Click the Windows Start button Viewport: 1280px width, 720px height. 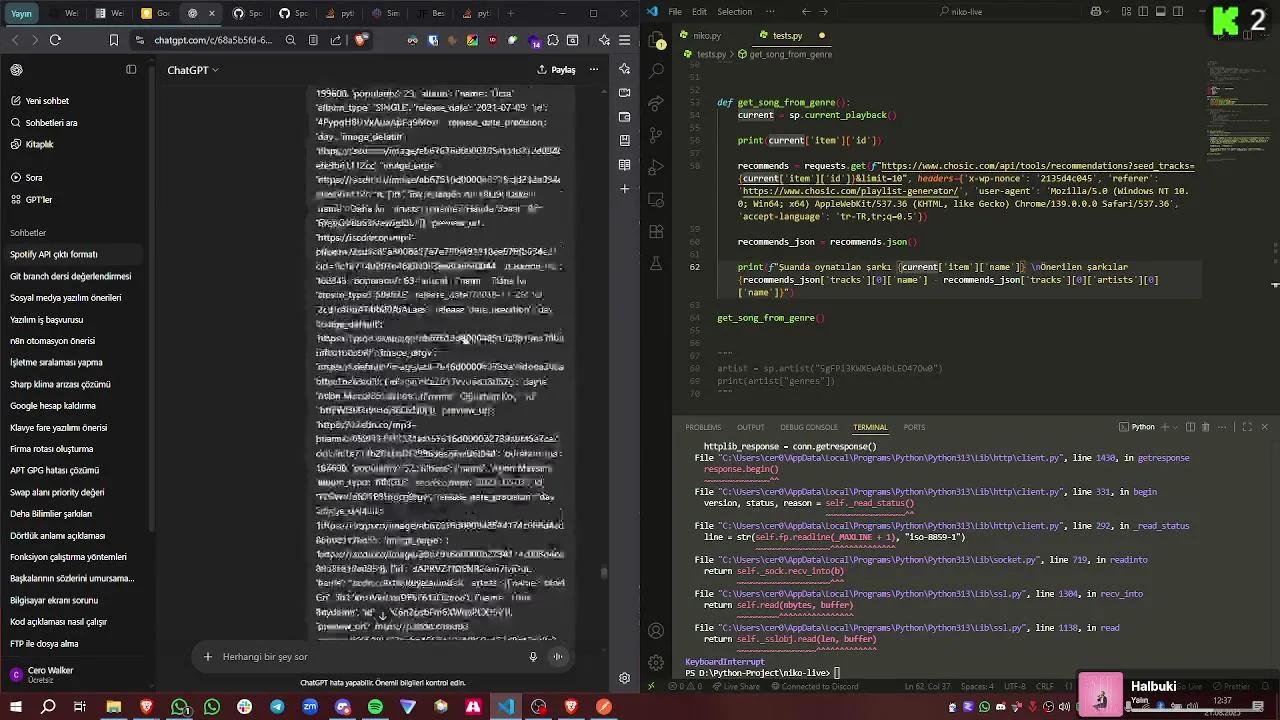click(16, 707)
